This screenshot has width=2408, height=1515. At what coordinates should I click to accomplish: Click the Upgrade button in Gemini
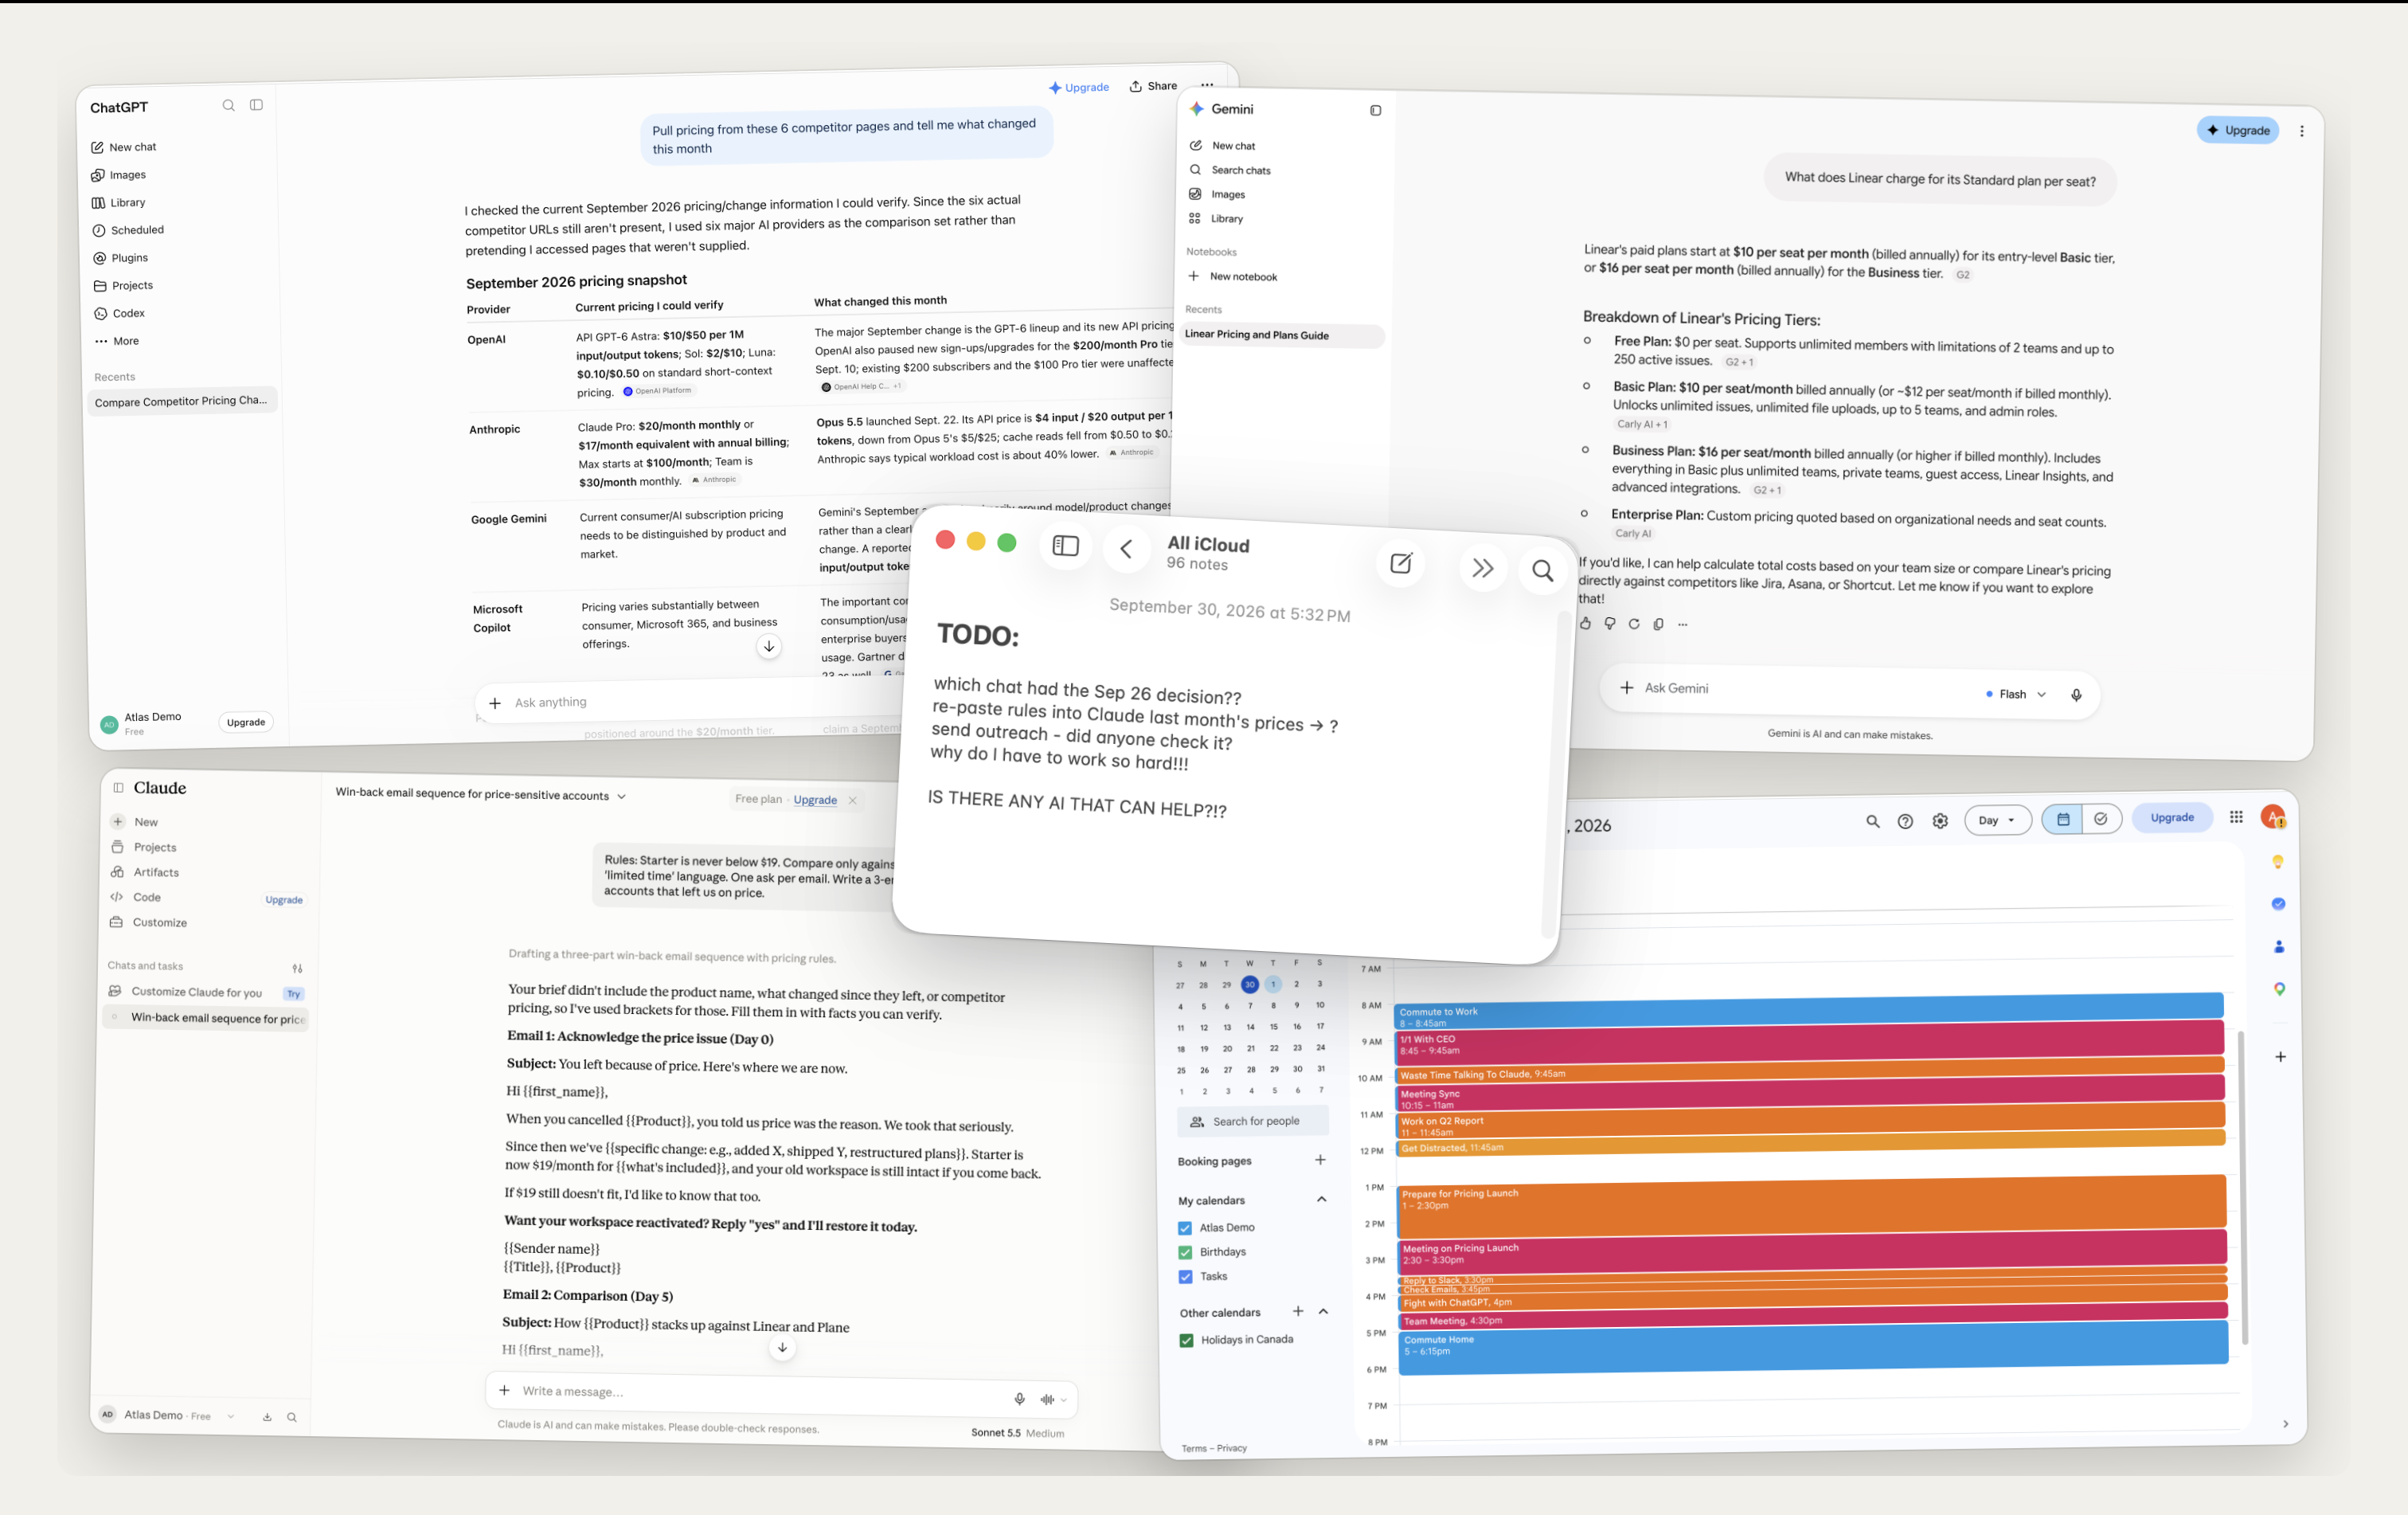pyautogui.click(x=2238, y=130)
